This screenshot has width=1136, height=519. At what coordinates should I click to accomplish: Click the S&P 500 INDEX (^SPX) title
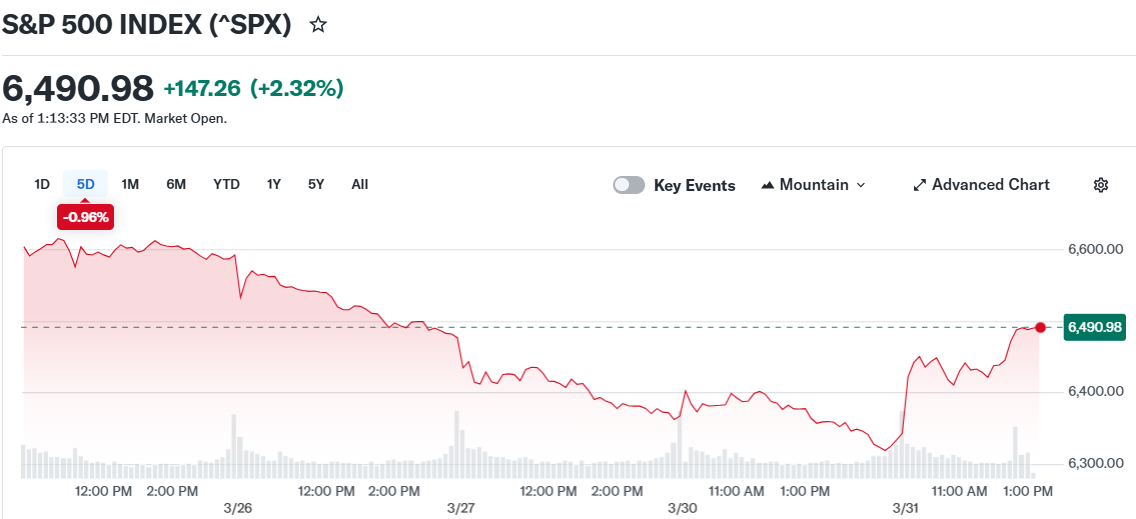pyautogui.click(x=147, y=25)
